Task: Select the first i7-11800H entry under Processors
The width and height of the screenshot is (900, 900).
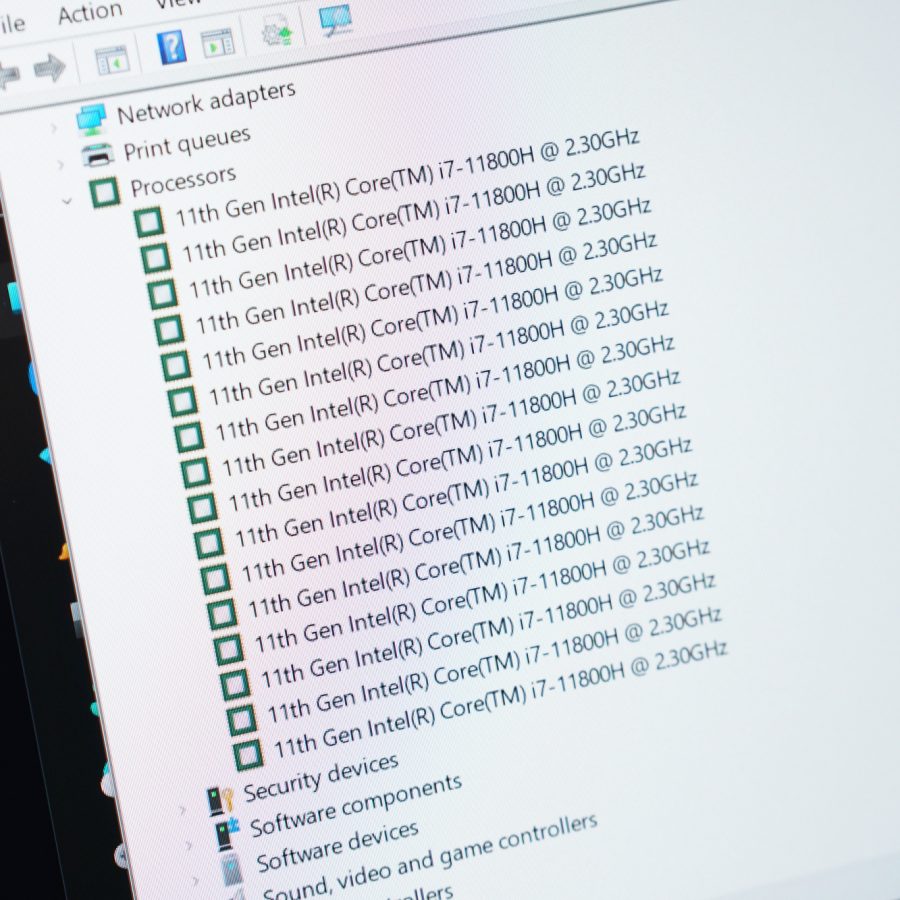Action: click(407, 177)
